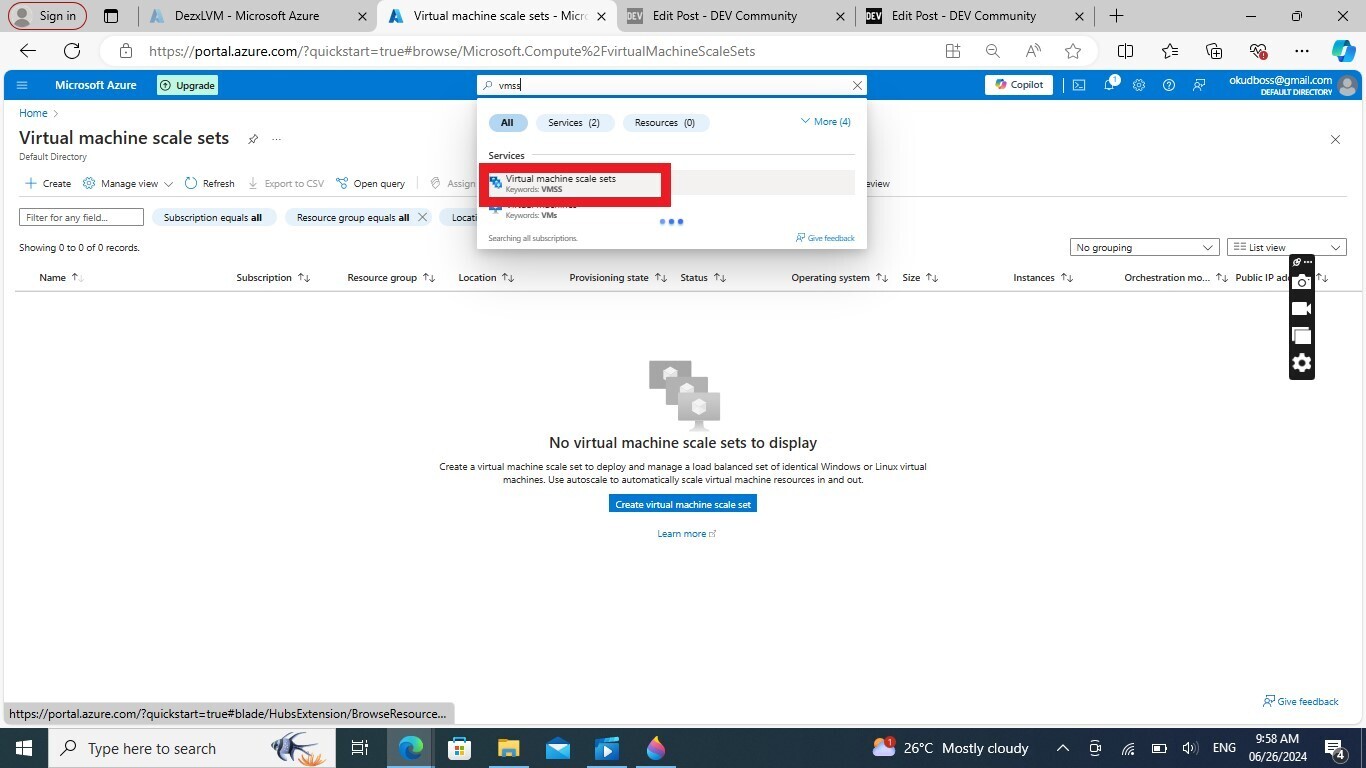Open File Explorer from the taskbar
Screen dimensions: 1366x768
coord(508,748)
